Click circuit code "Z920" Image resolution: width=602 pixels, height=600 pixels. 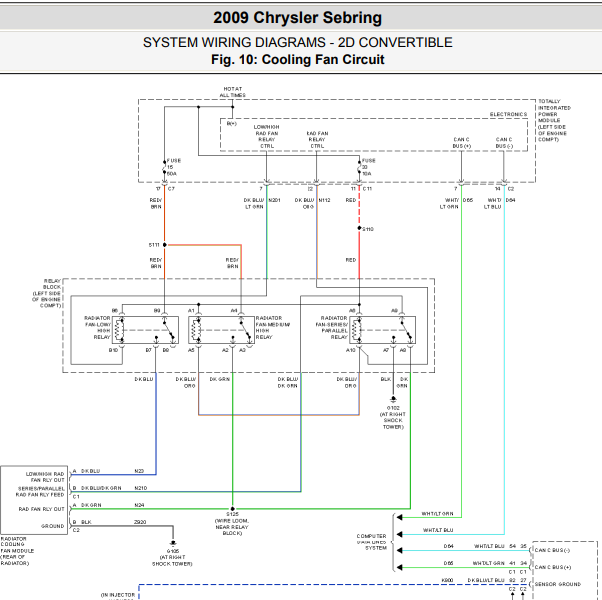pyautogui.click(x=140, y=522)
